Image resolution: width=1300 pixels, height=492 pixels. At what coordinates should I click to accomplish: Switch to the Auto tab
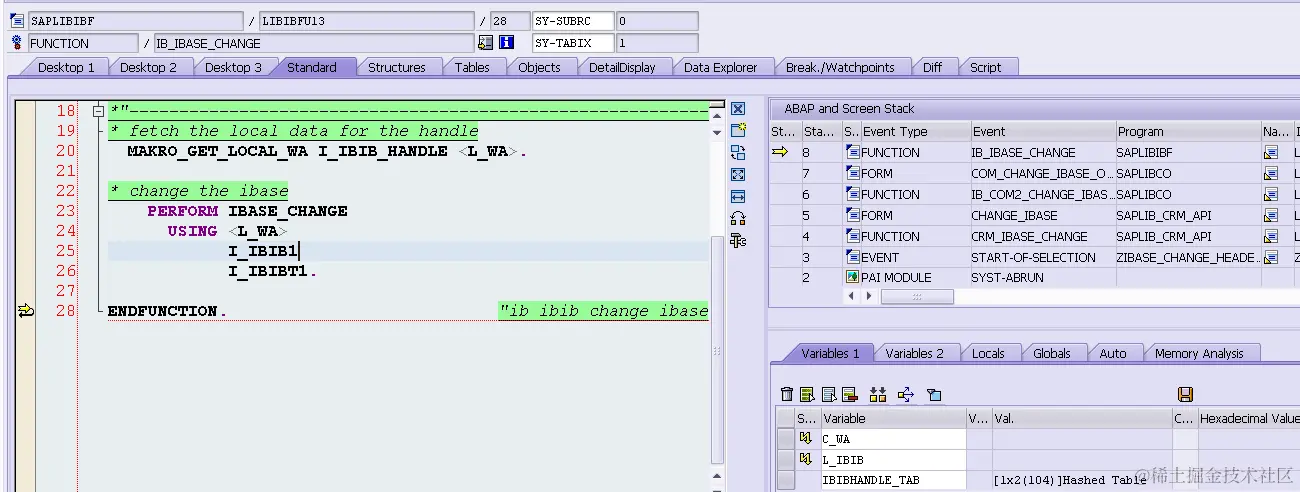tap(1113, 353)
